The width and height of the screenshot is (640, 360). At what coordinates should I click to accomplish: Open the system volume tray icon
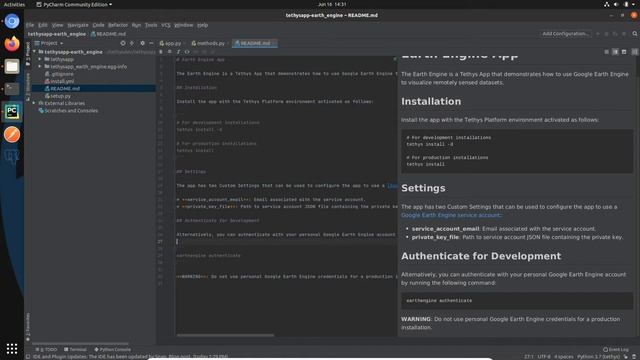pyautogui.click(x=616, y=4)
